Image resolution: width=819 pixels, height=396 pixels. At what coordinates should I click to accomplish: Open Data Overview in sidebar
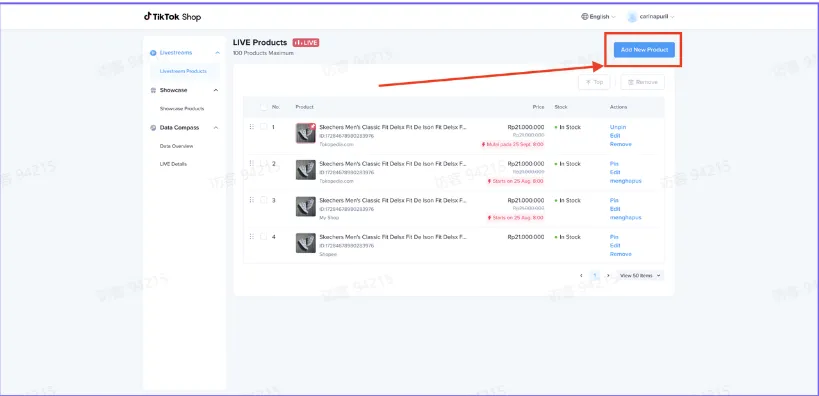[x=177, y=146]
